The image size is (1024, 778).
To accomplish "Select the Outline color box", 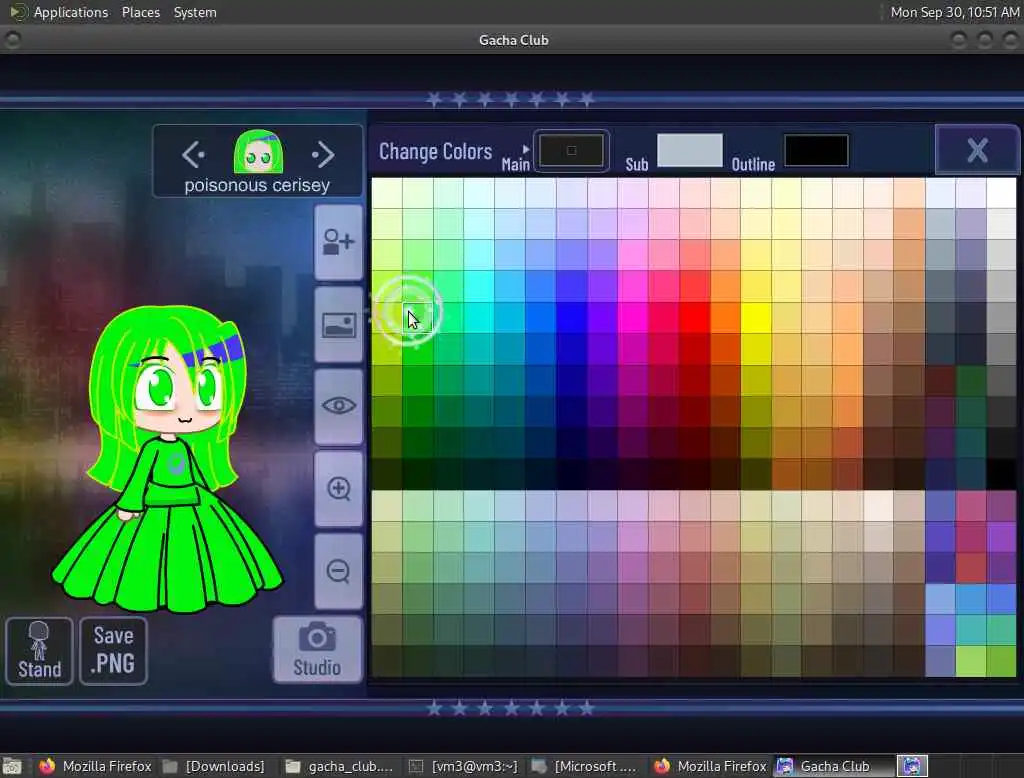I will 816,150.
